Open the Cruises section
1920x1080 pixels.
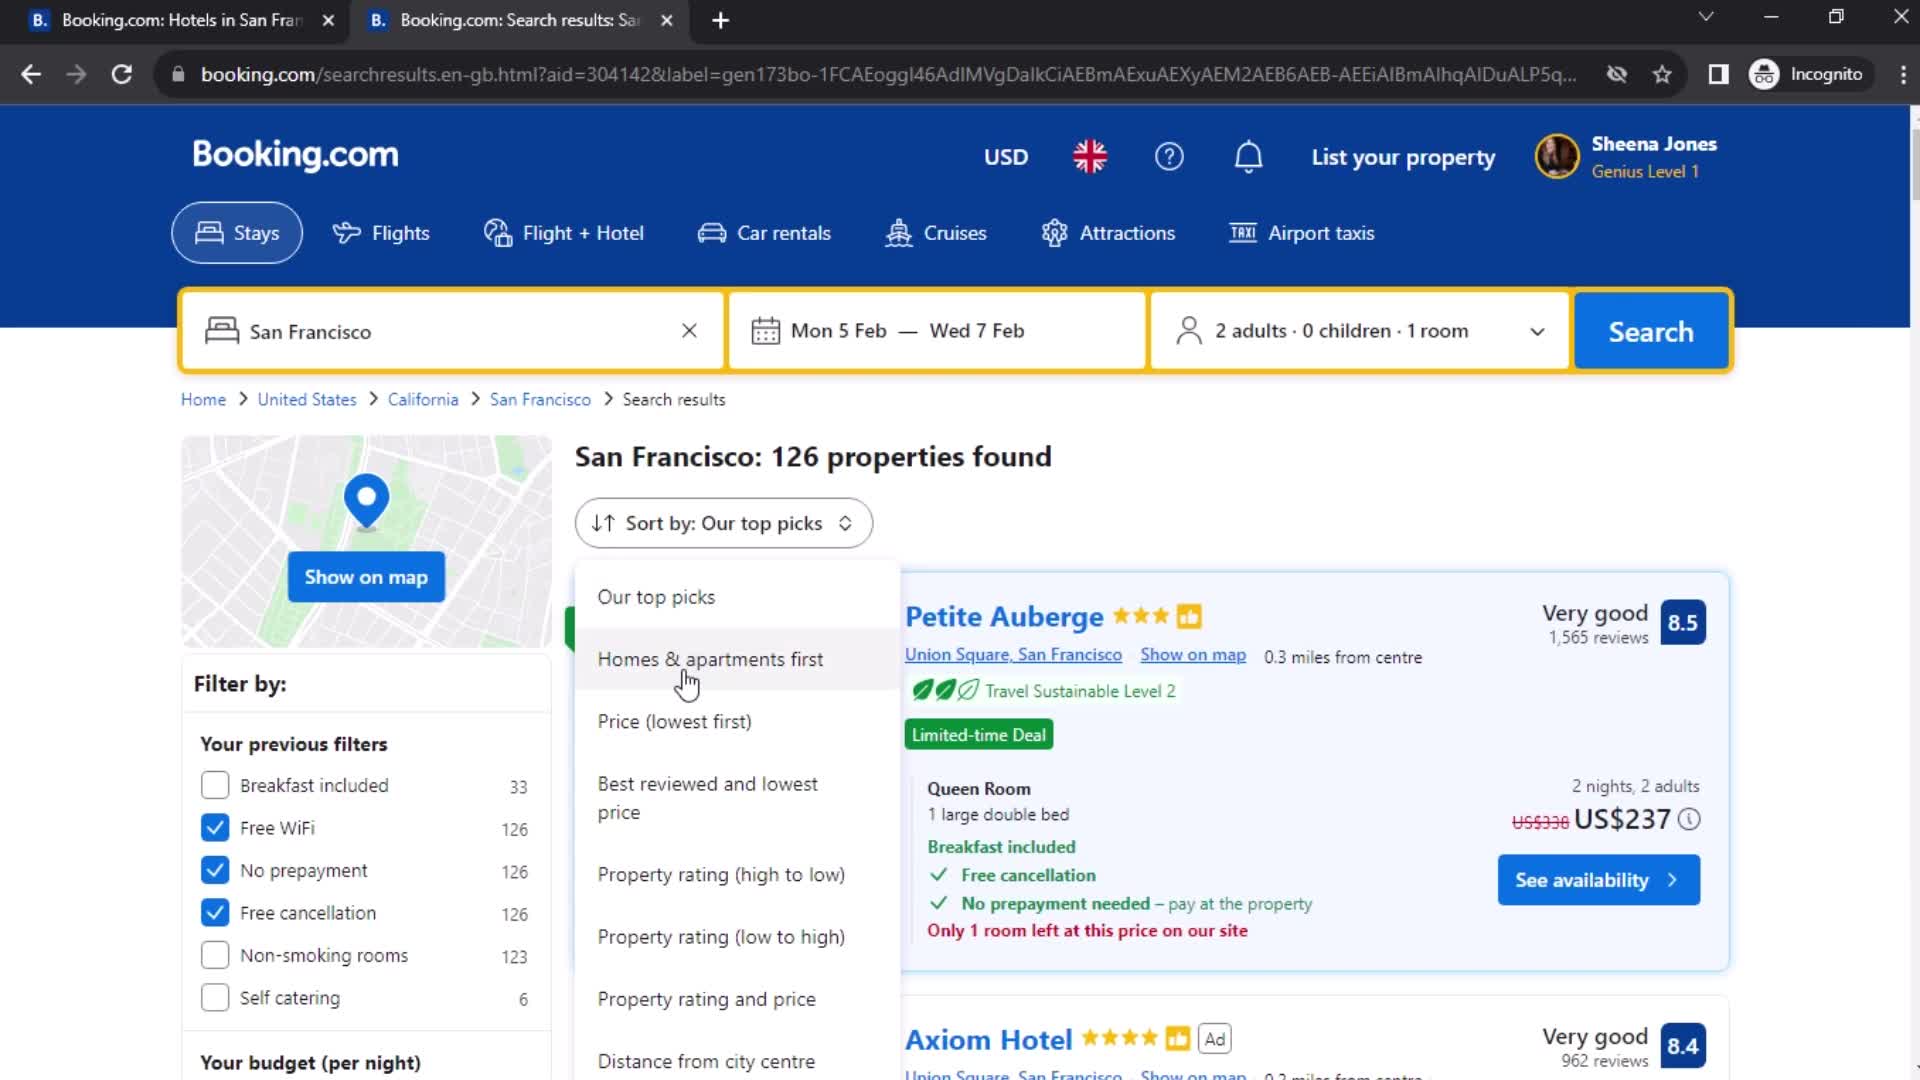pyautogui.click(x=936, y=233)
